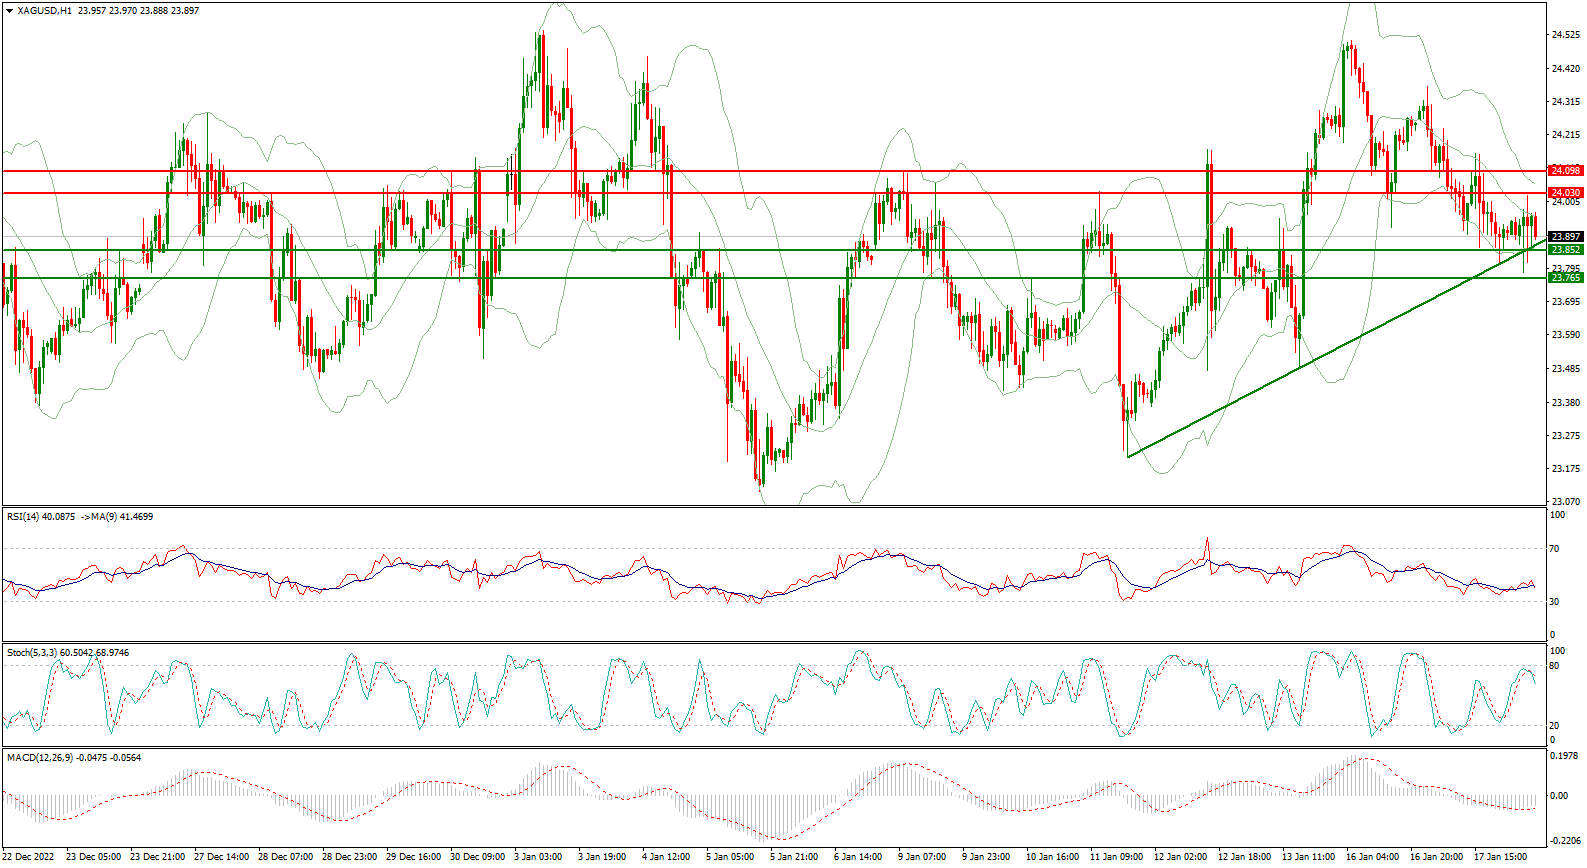Click the 30 level on the RSI scale
The width and height of the screenshot is (1587, 868).
tap(1554, 601)
